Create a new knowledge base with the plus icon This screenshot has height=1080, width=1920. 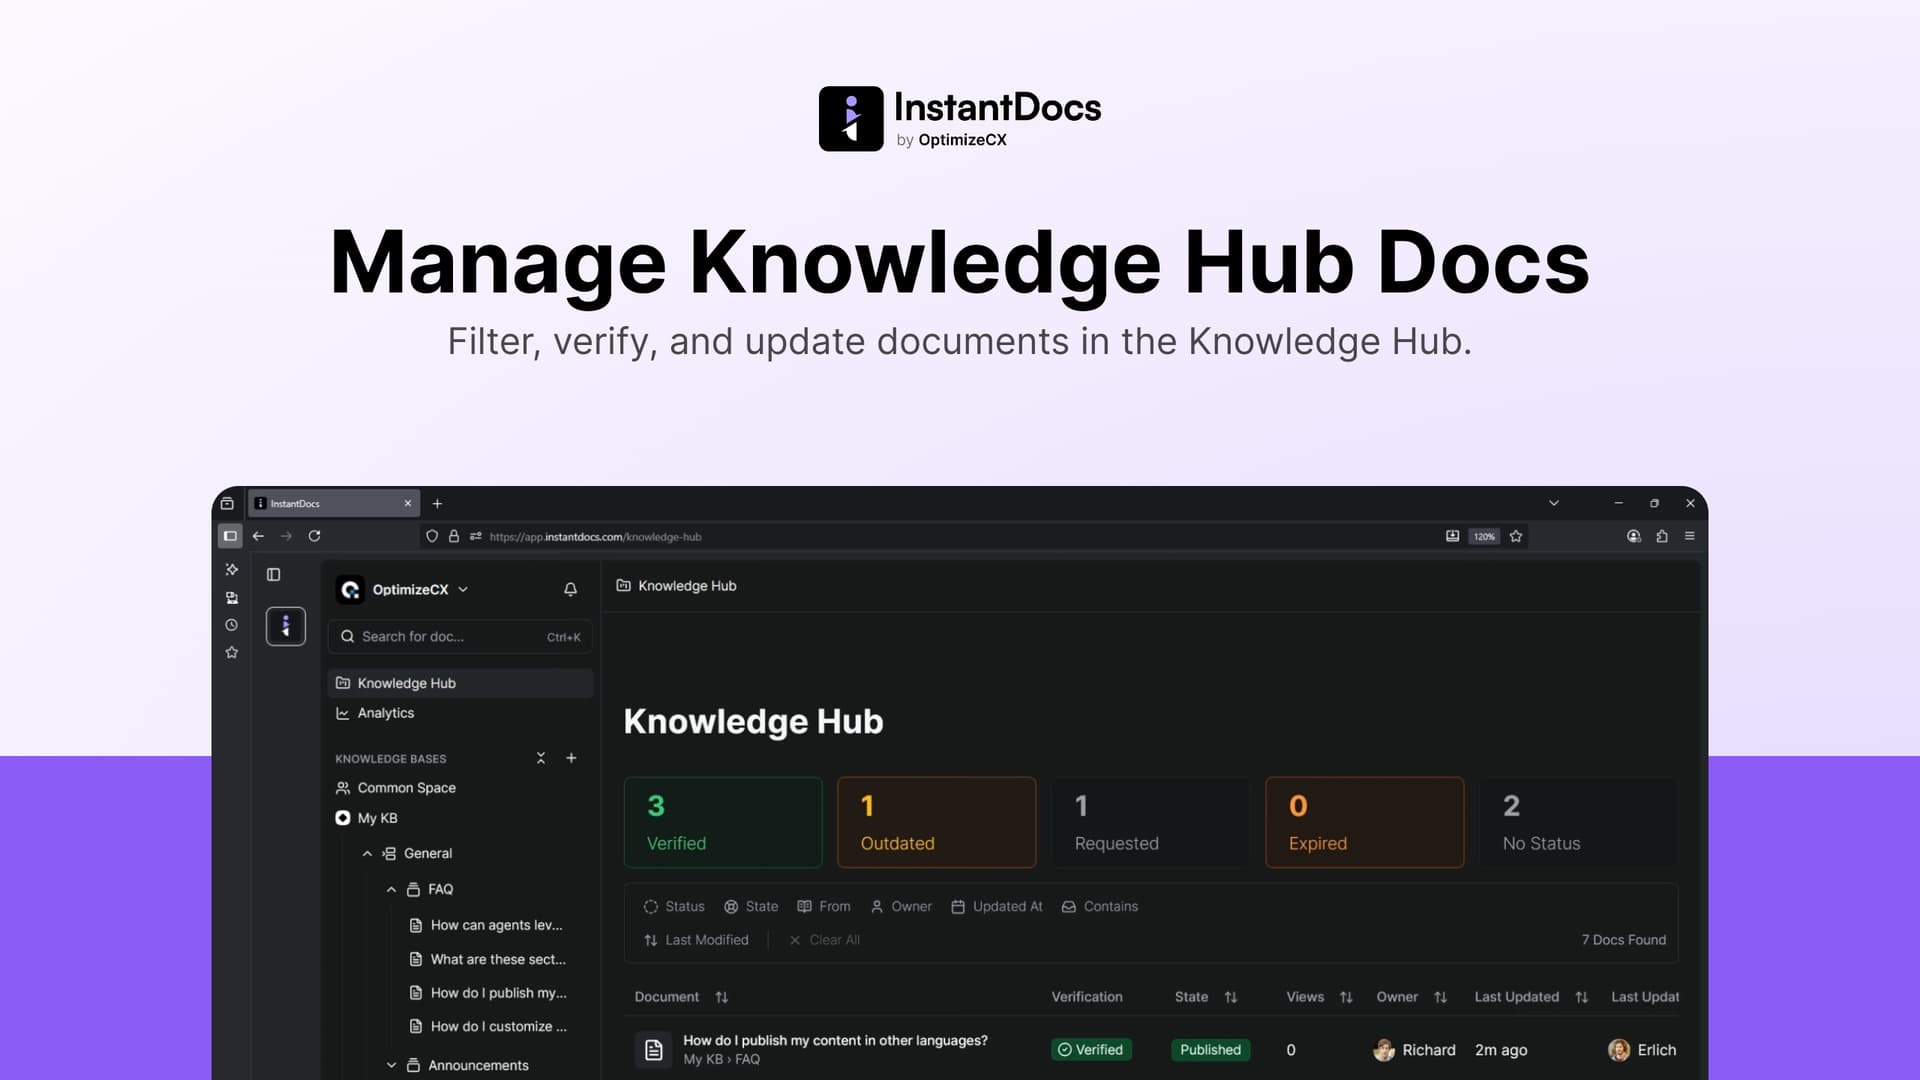tap(571, 758)
